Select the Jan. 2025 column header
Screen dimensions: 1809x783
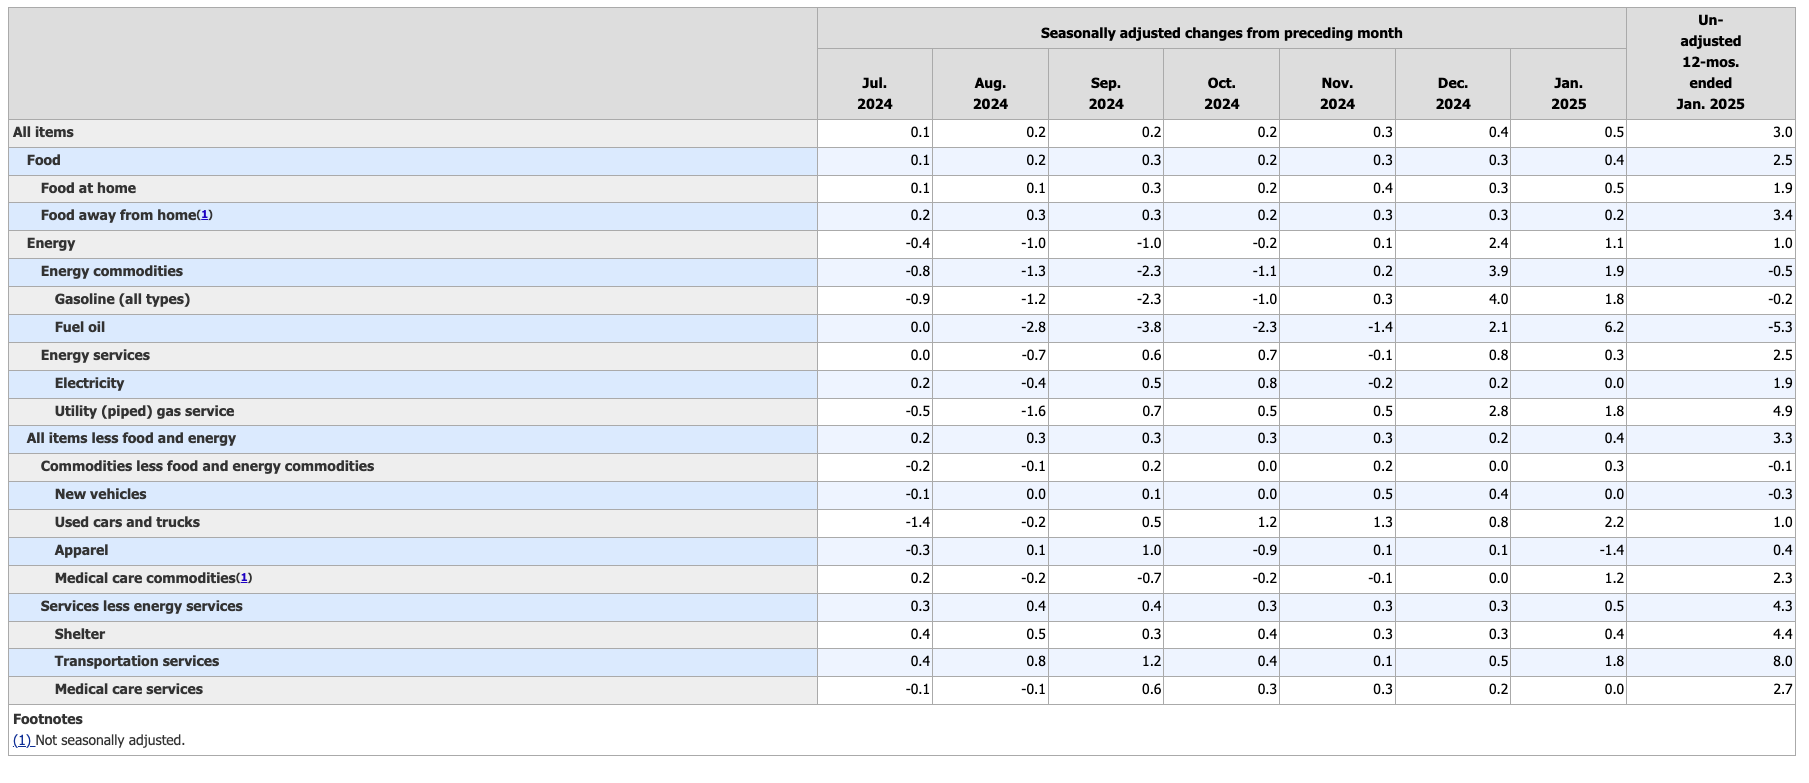(1568, 94)
